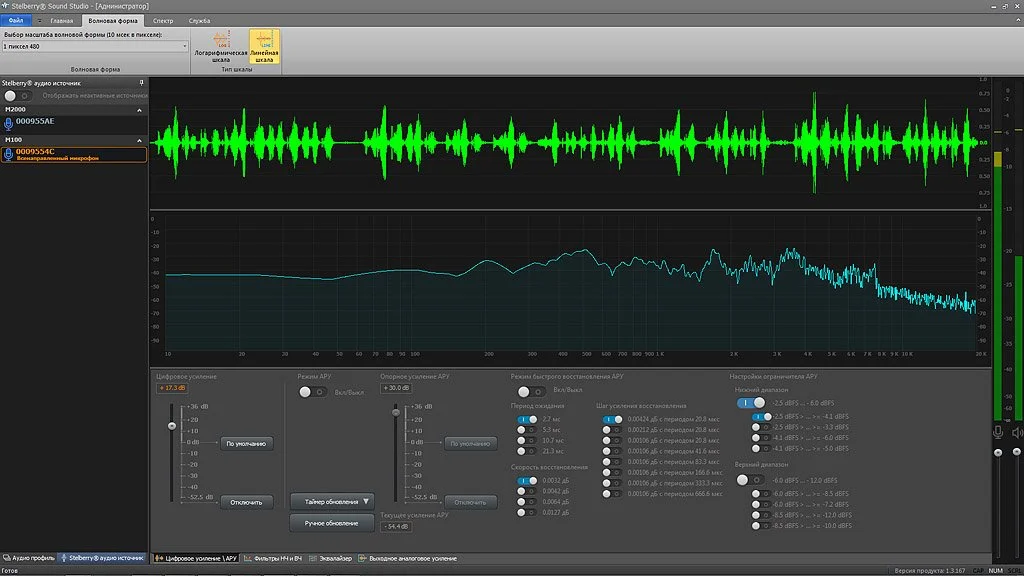Select 0.00106 дБ с периодом 666.6 мкс step
1024x576 pixels.
tap(612, 494)
